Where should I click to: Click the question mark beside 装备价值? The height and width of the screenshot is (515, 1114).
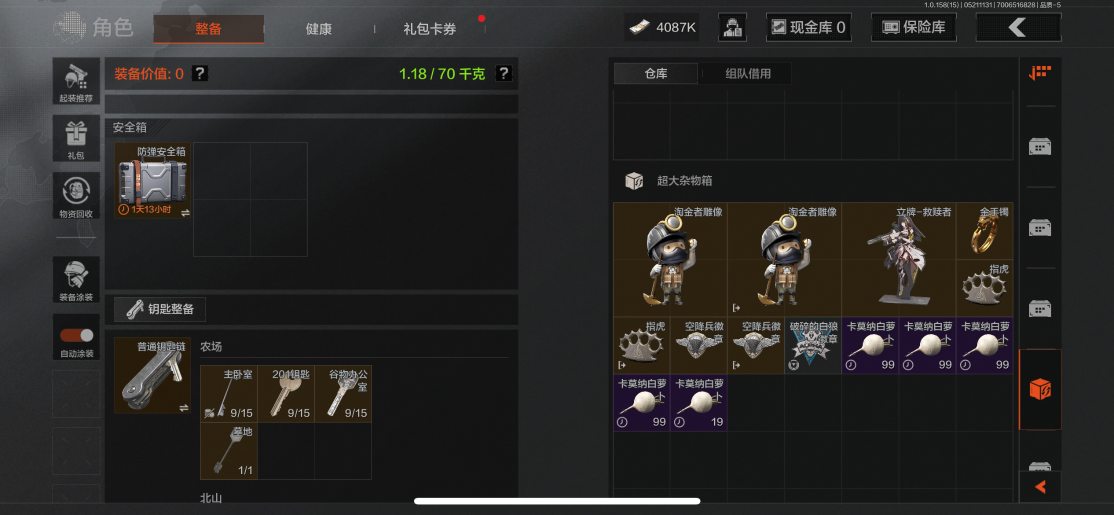pos(200,73)
